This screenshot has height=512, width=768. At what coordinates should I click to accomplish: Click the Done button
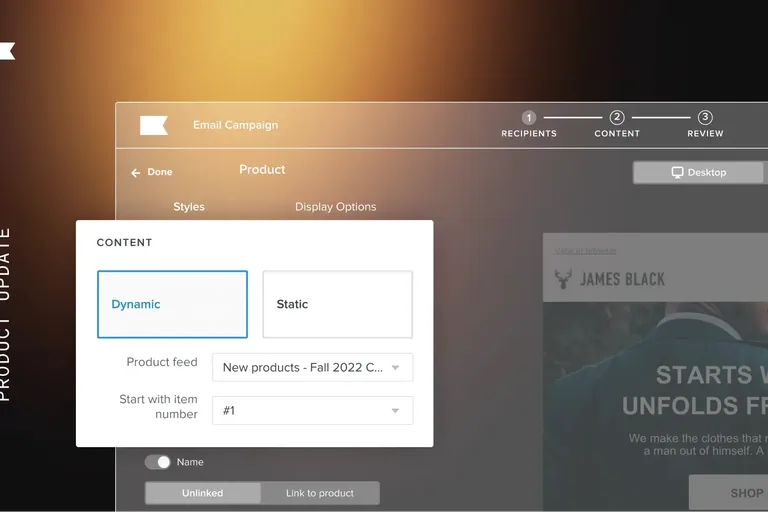[152, 172]
